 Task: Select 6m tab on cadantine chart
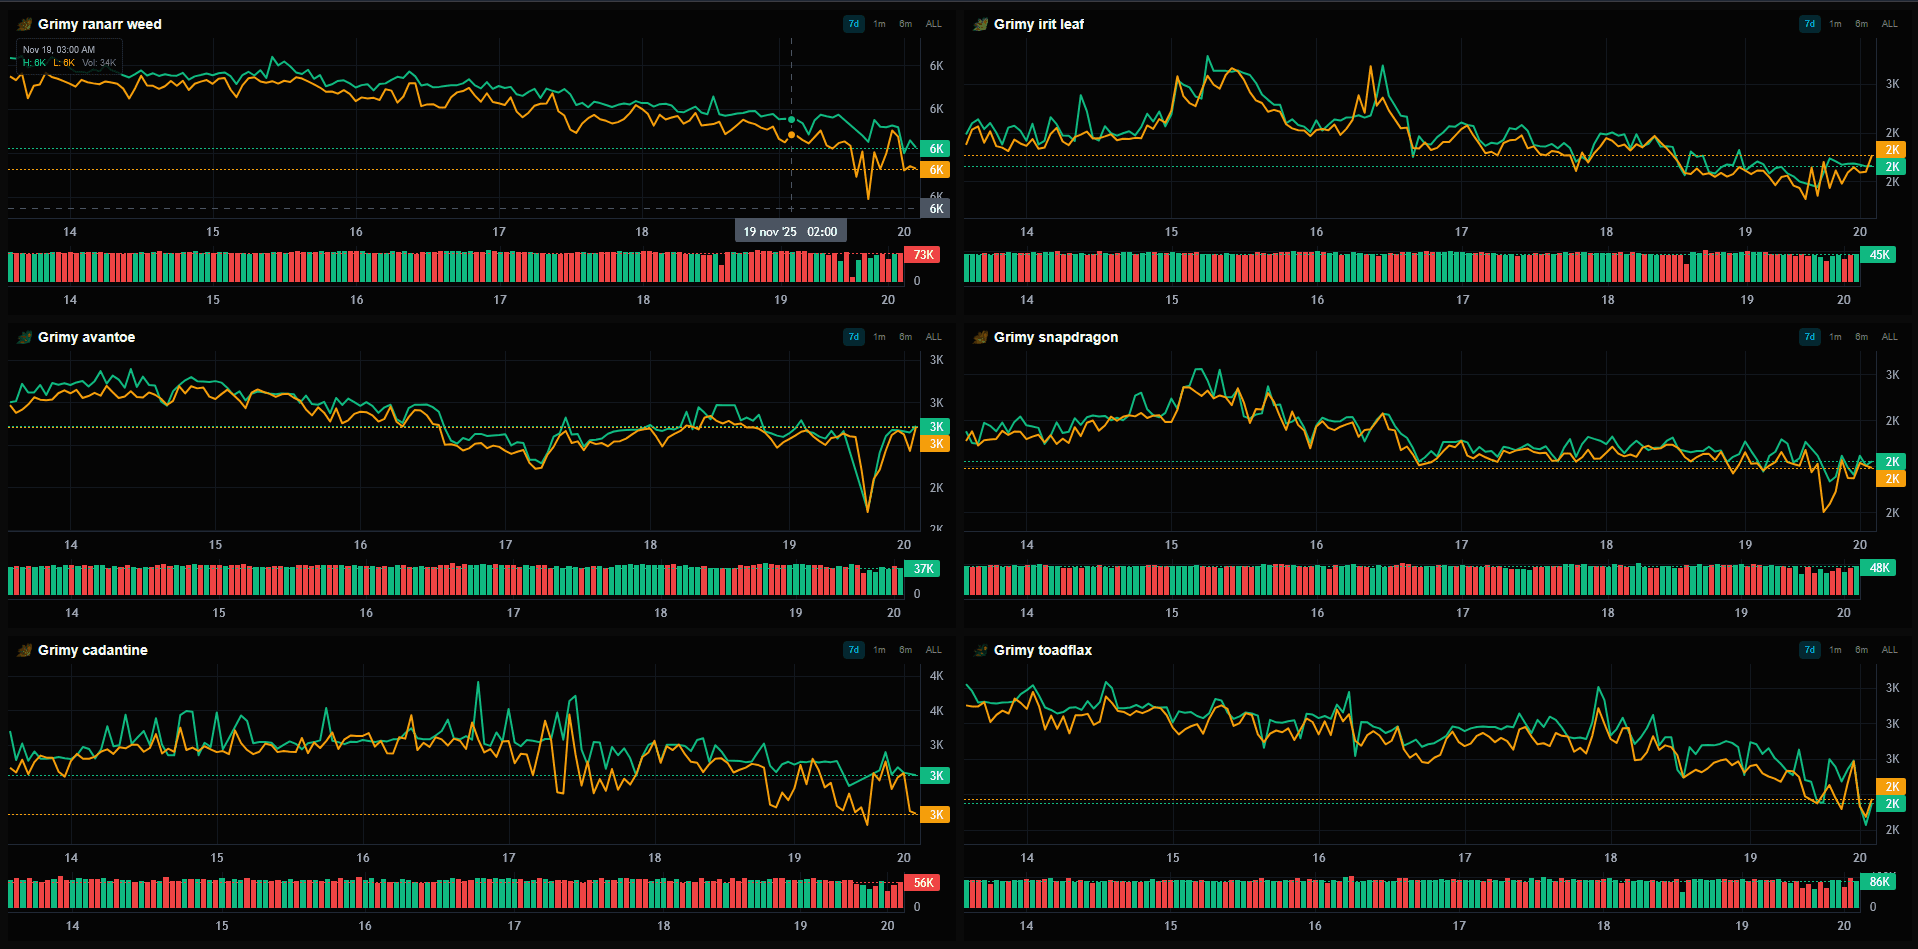click(x=904, y=650)
